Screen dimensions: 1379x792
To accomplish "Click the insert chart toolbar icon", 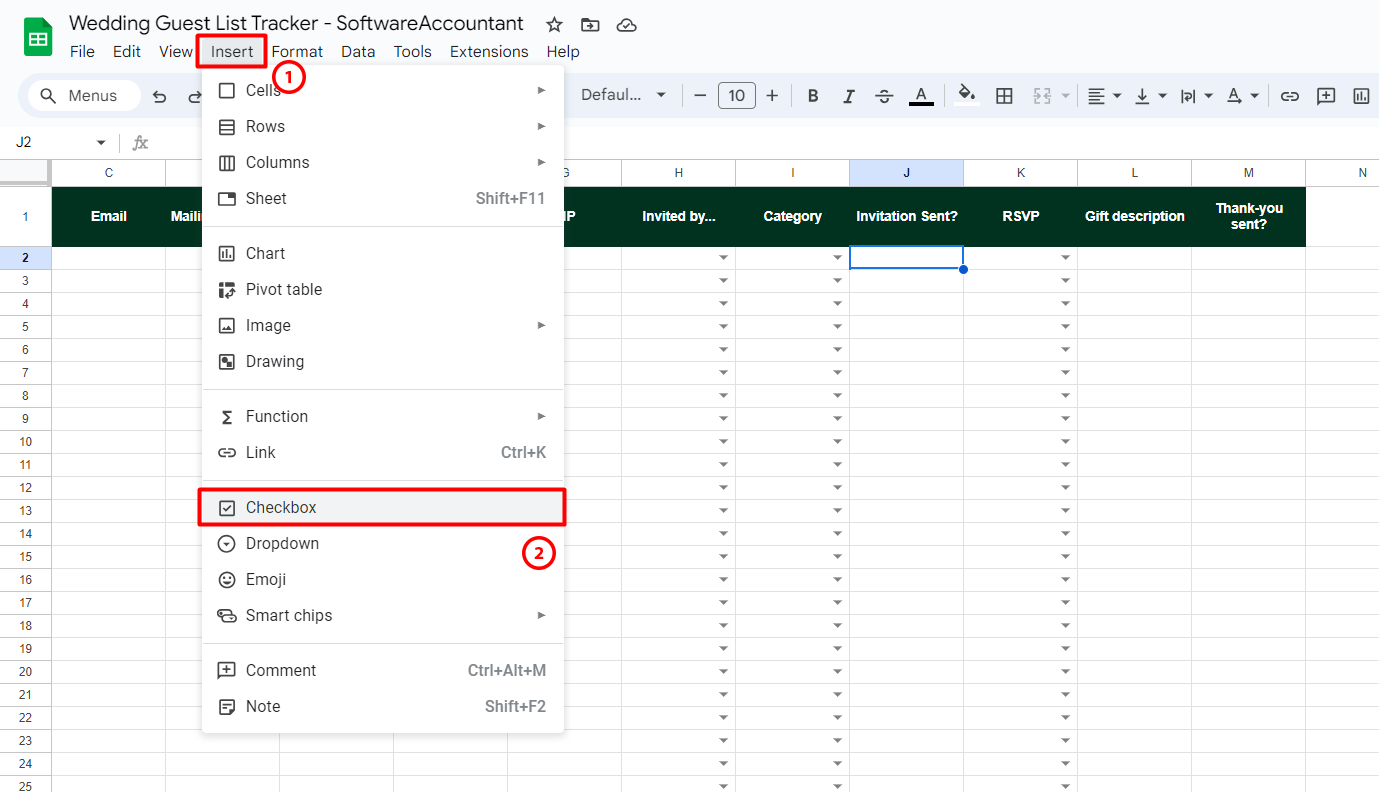I will point(1361,96).
